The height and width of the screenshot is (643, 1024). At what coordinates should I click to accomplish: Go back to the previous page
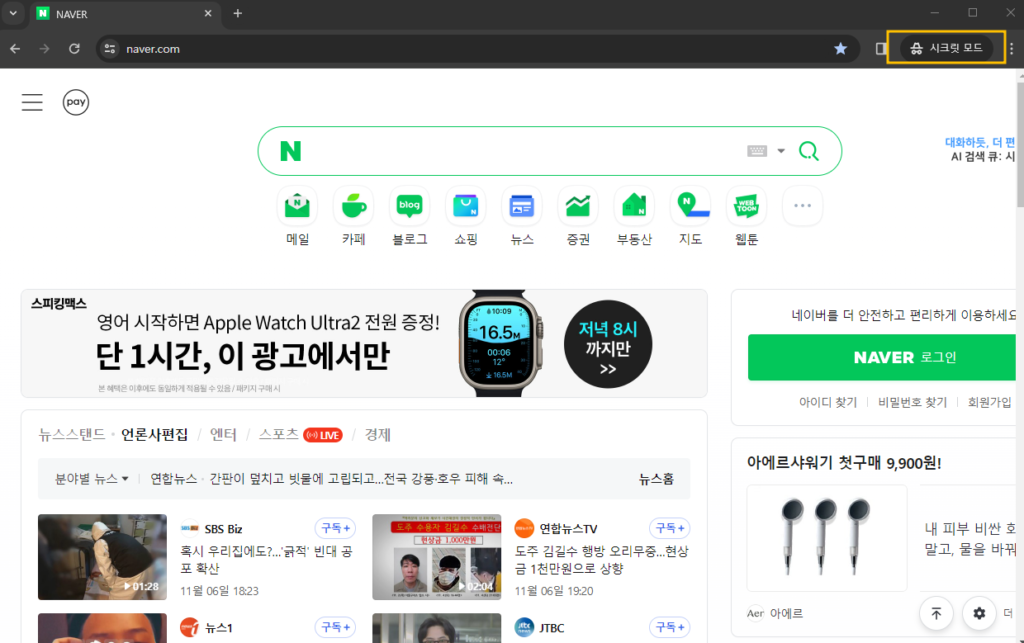pos(15,49)
